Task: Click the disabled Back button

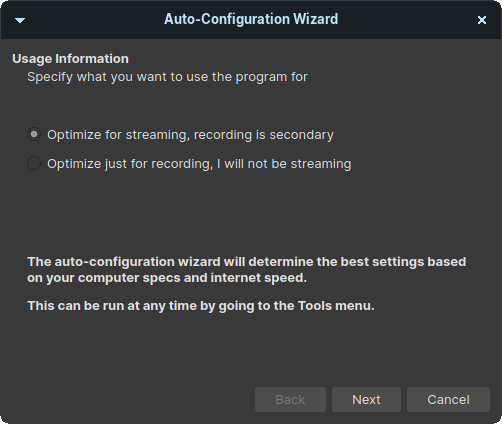Action: tap(290, 399)
